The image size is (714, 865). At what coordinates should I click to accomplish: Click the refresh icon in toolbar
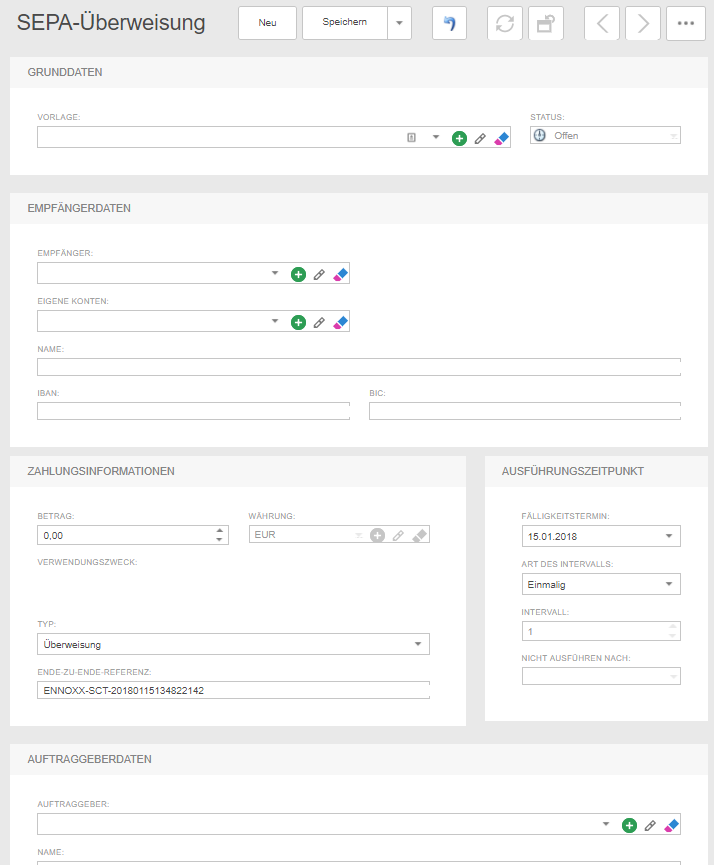(505, 23)
